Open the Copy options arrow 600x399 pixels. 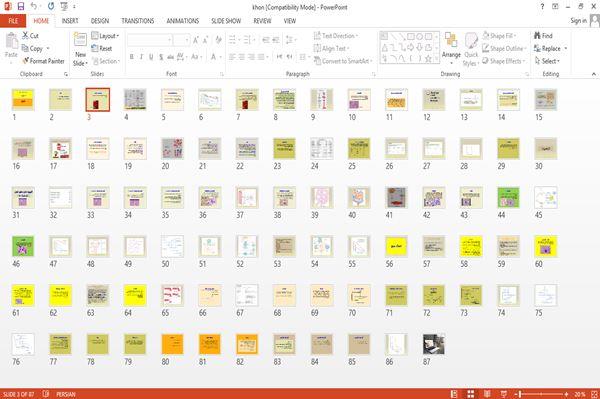[x=48, y=49]
